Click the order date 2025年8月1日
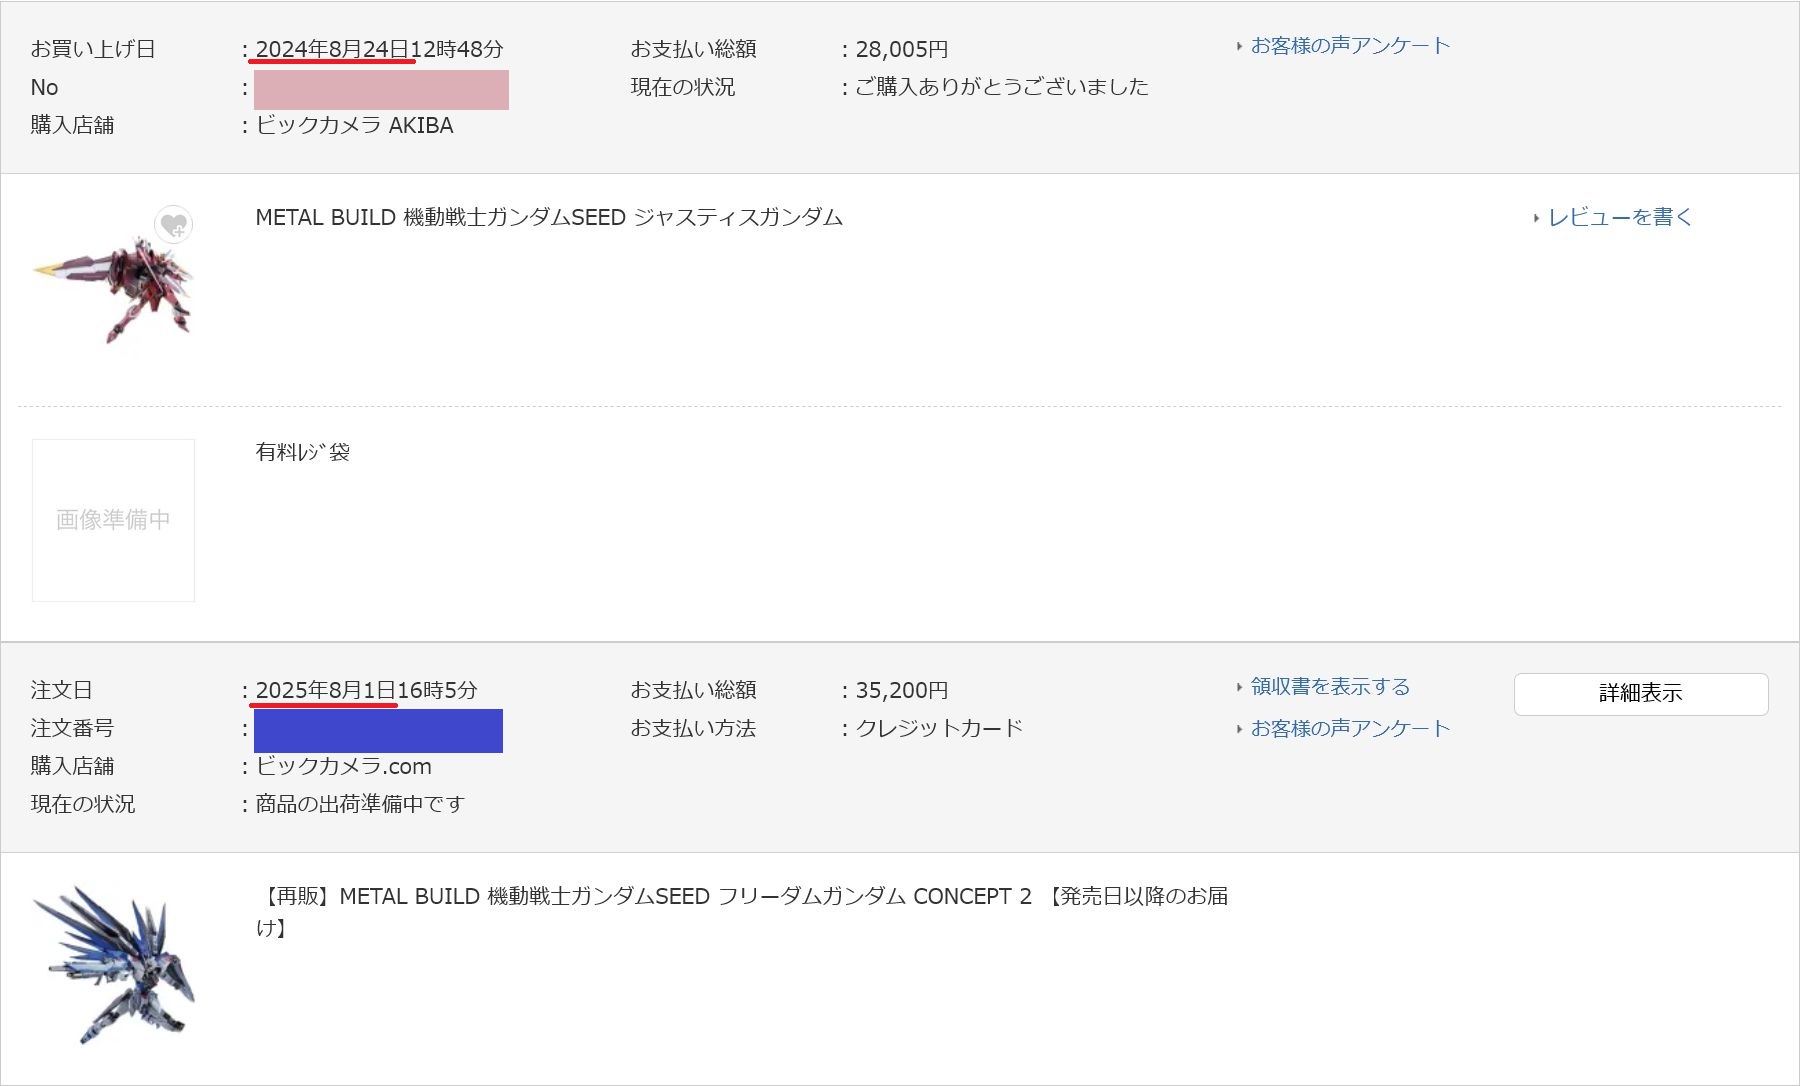The width and height of the screenshot is (1800, 1086). tap(326, 690)
